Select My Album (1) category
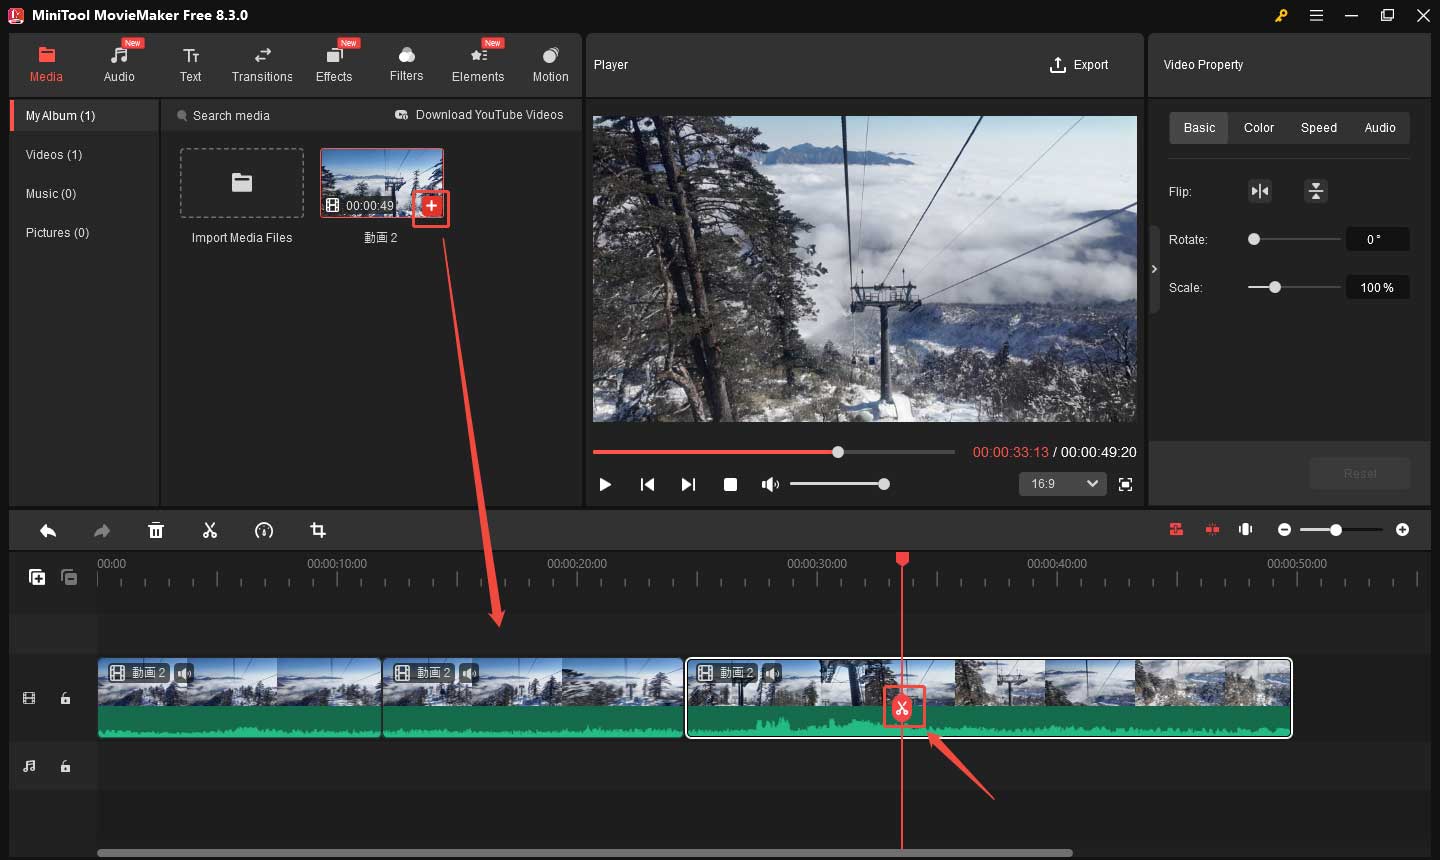 click(x=85, y=115)
